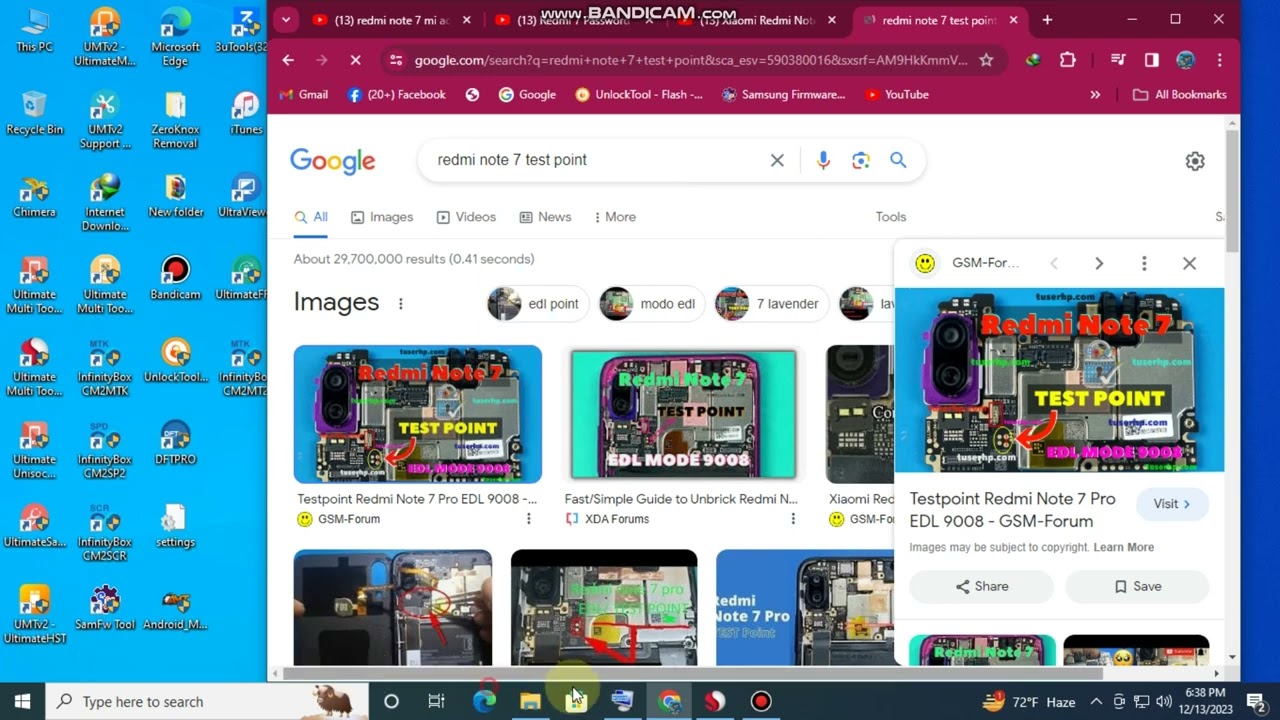Open Chimera desktop shortcut

pyautogui.click(x=34, y=195)
